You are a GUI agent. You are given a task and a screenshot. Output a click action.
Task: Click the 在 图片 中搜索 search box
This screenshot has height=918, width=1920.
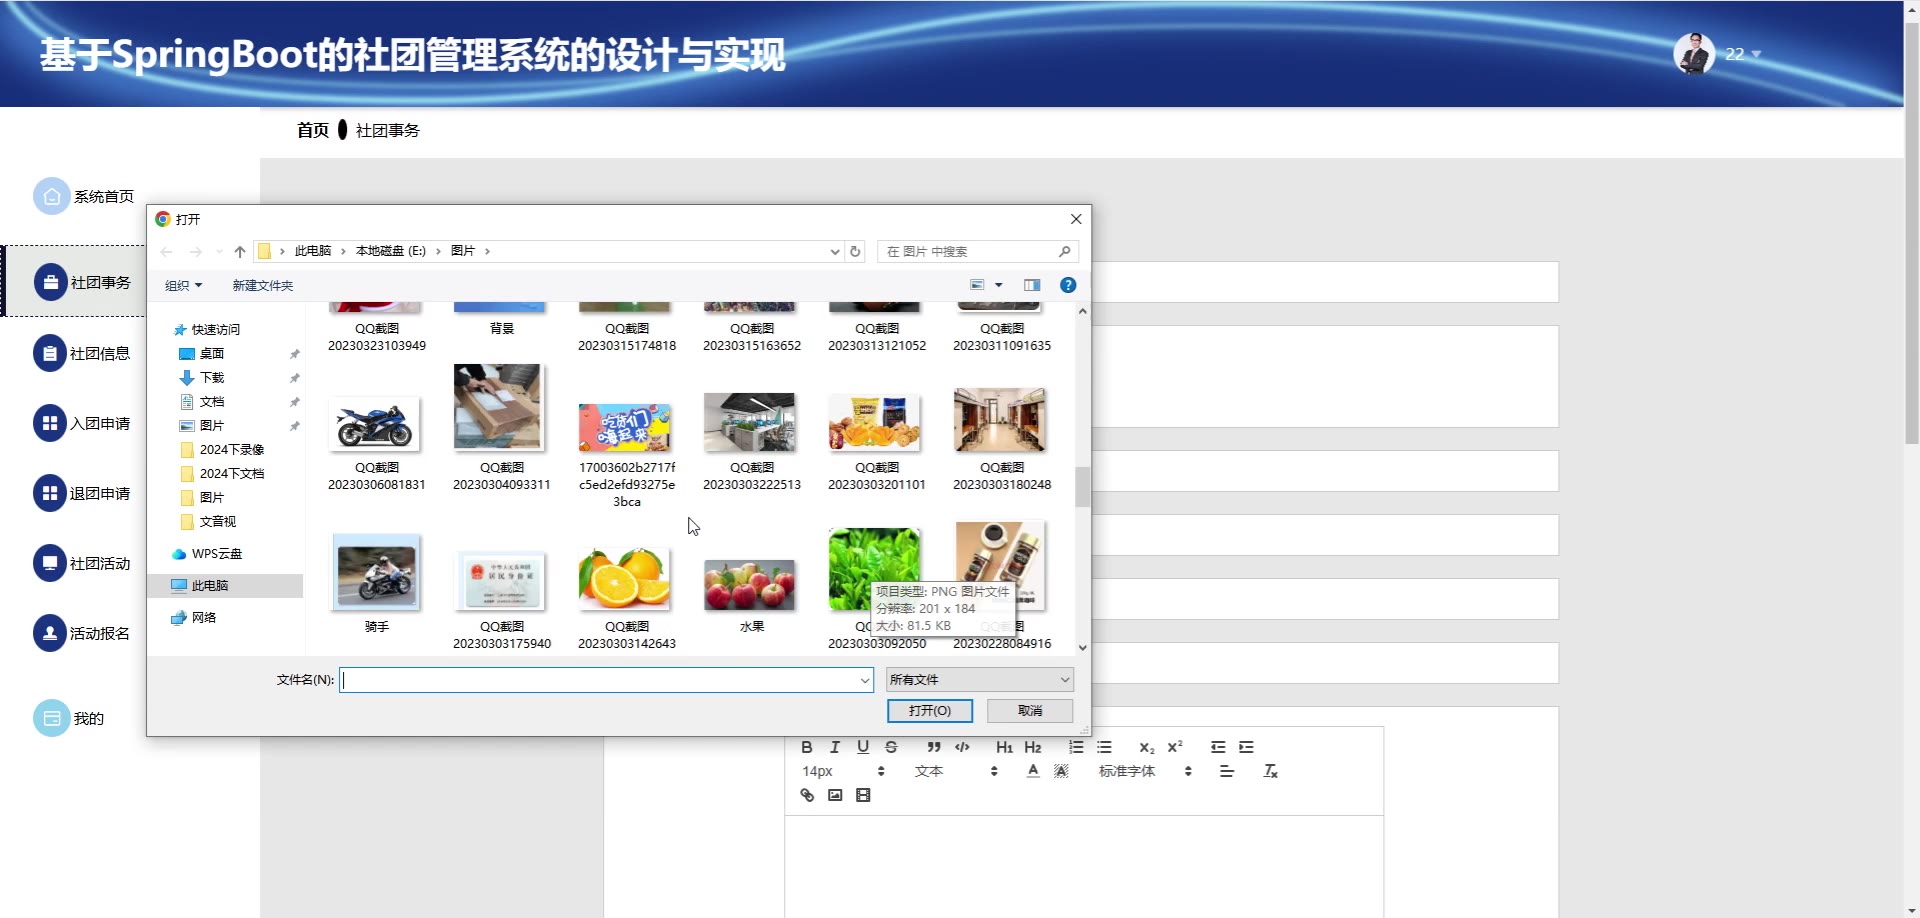click(x=978, y=252)
